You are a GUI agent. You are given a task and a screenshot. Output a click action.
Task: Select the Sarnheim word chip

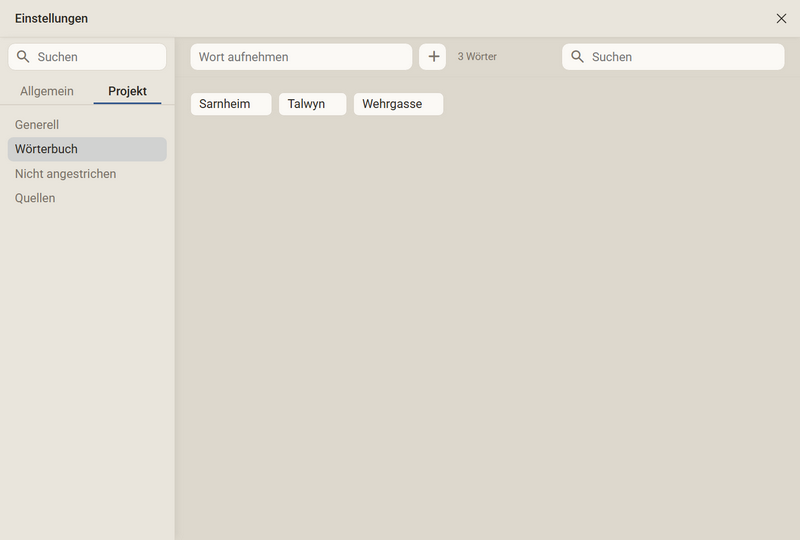click(231, 104)
